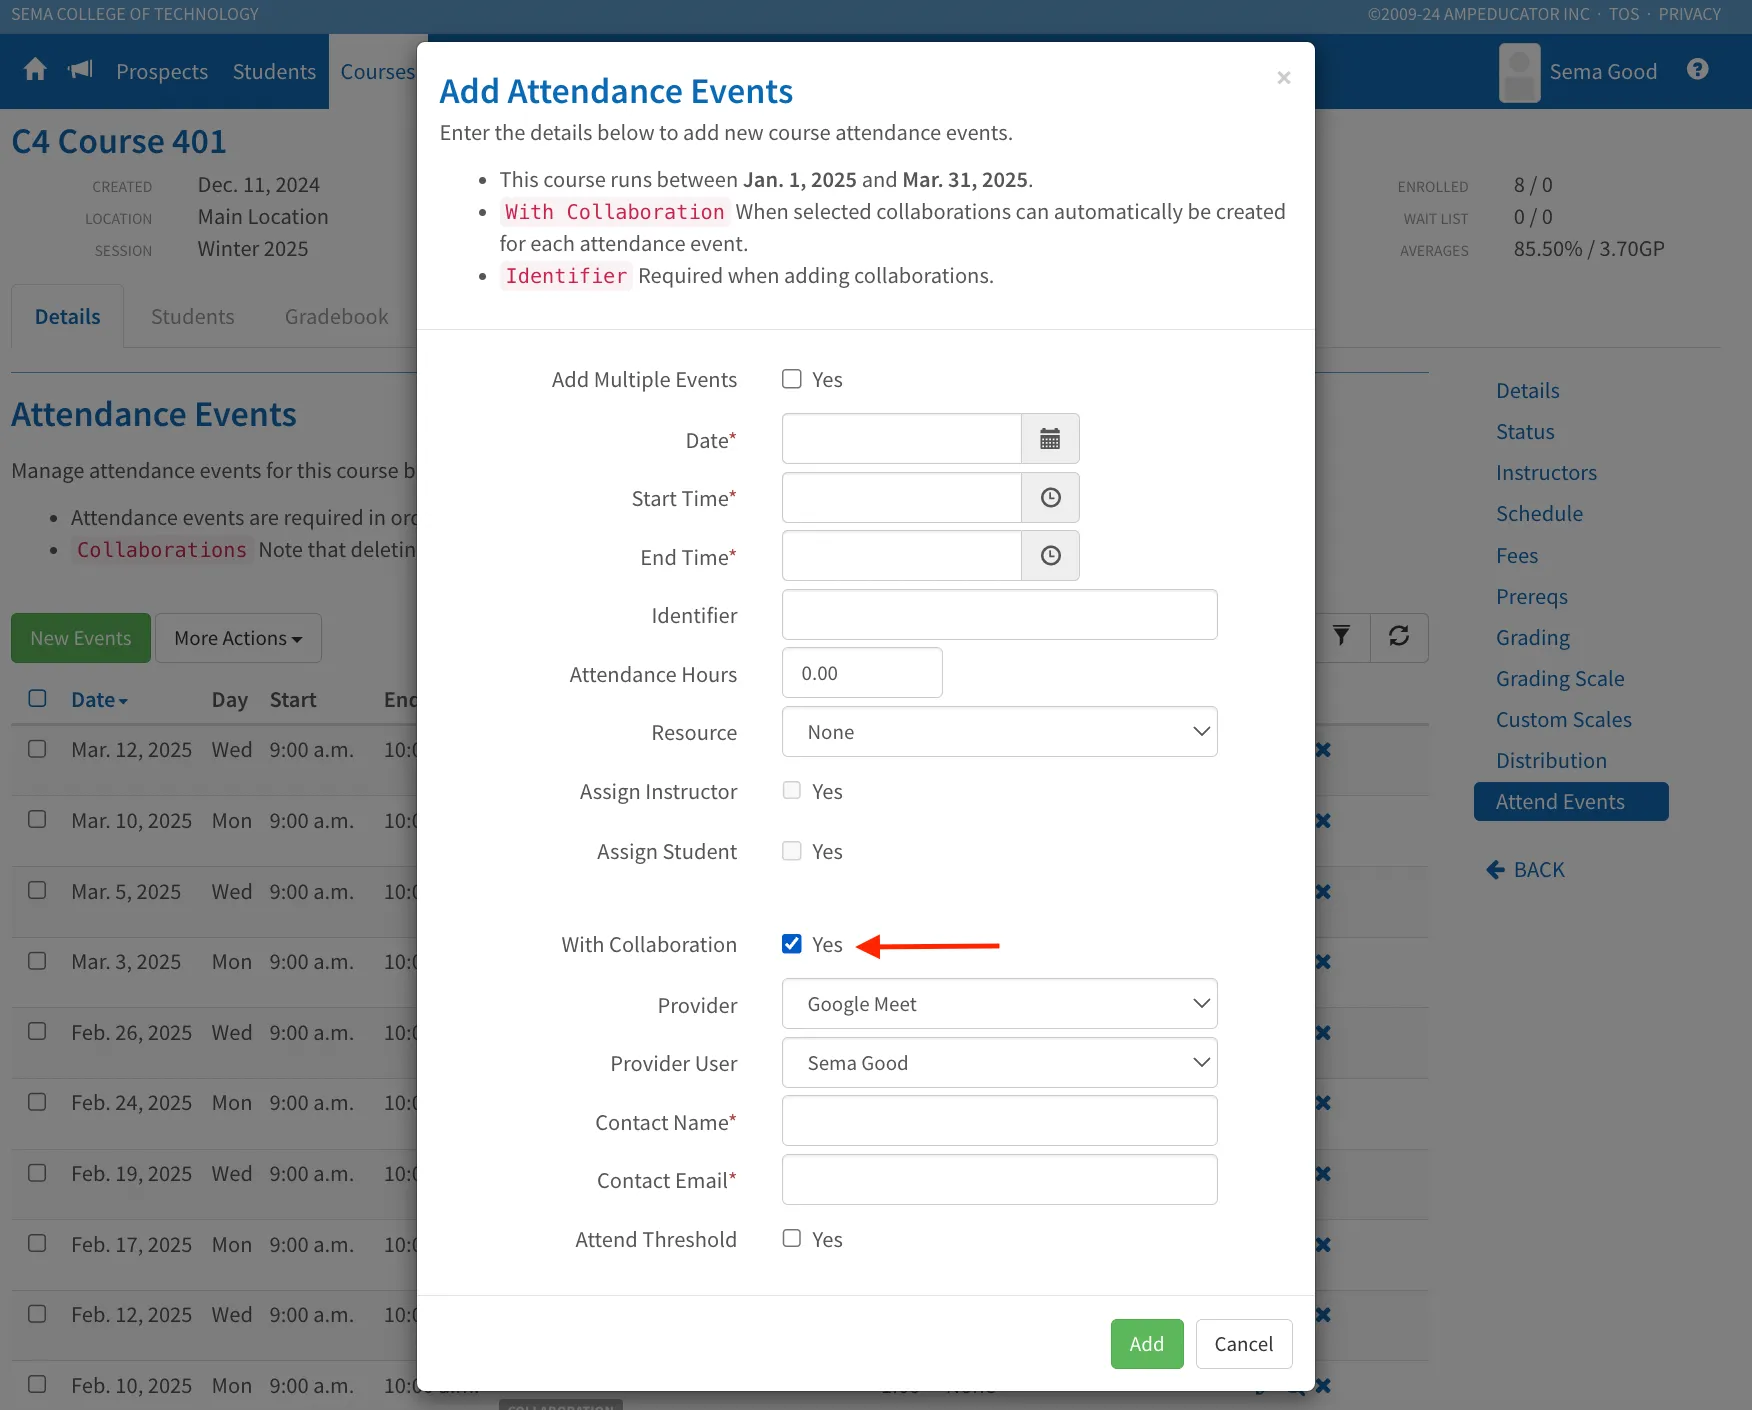Click the BACK arrow link
This screenshot has height=1410, width=1752.
pos(1525,870)
